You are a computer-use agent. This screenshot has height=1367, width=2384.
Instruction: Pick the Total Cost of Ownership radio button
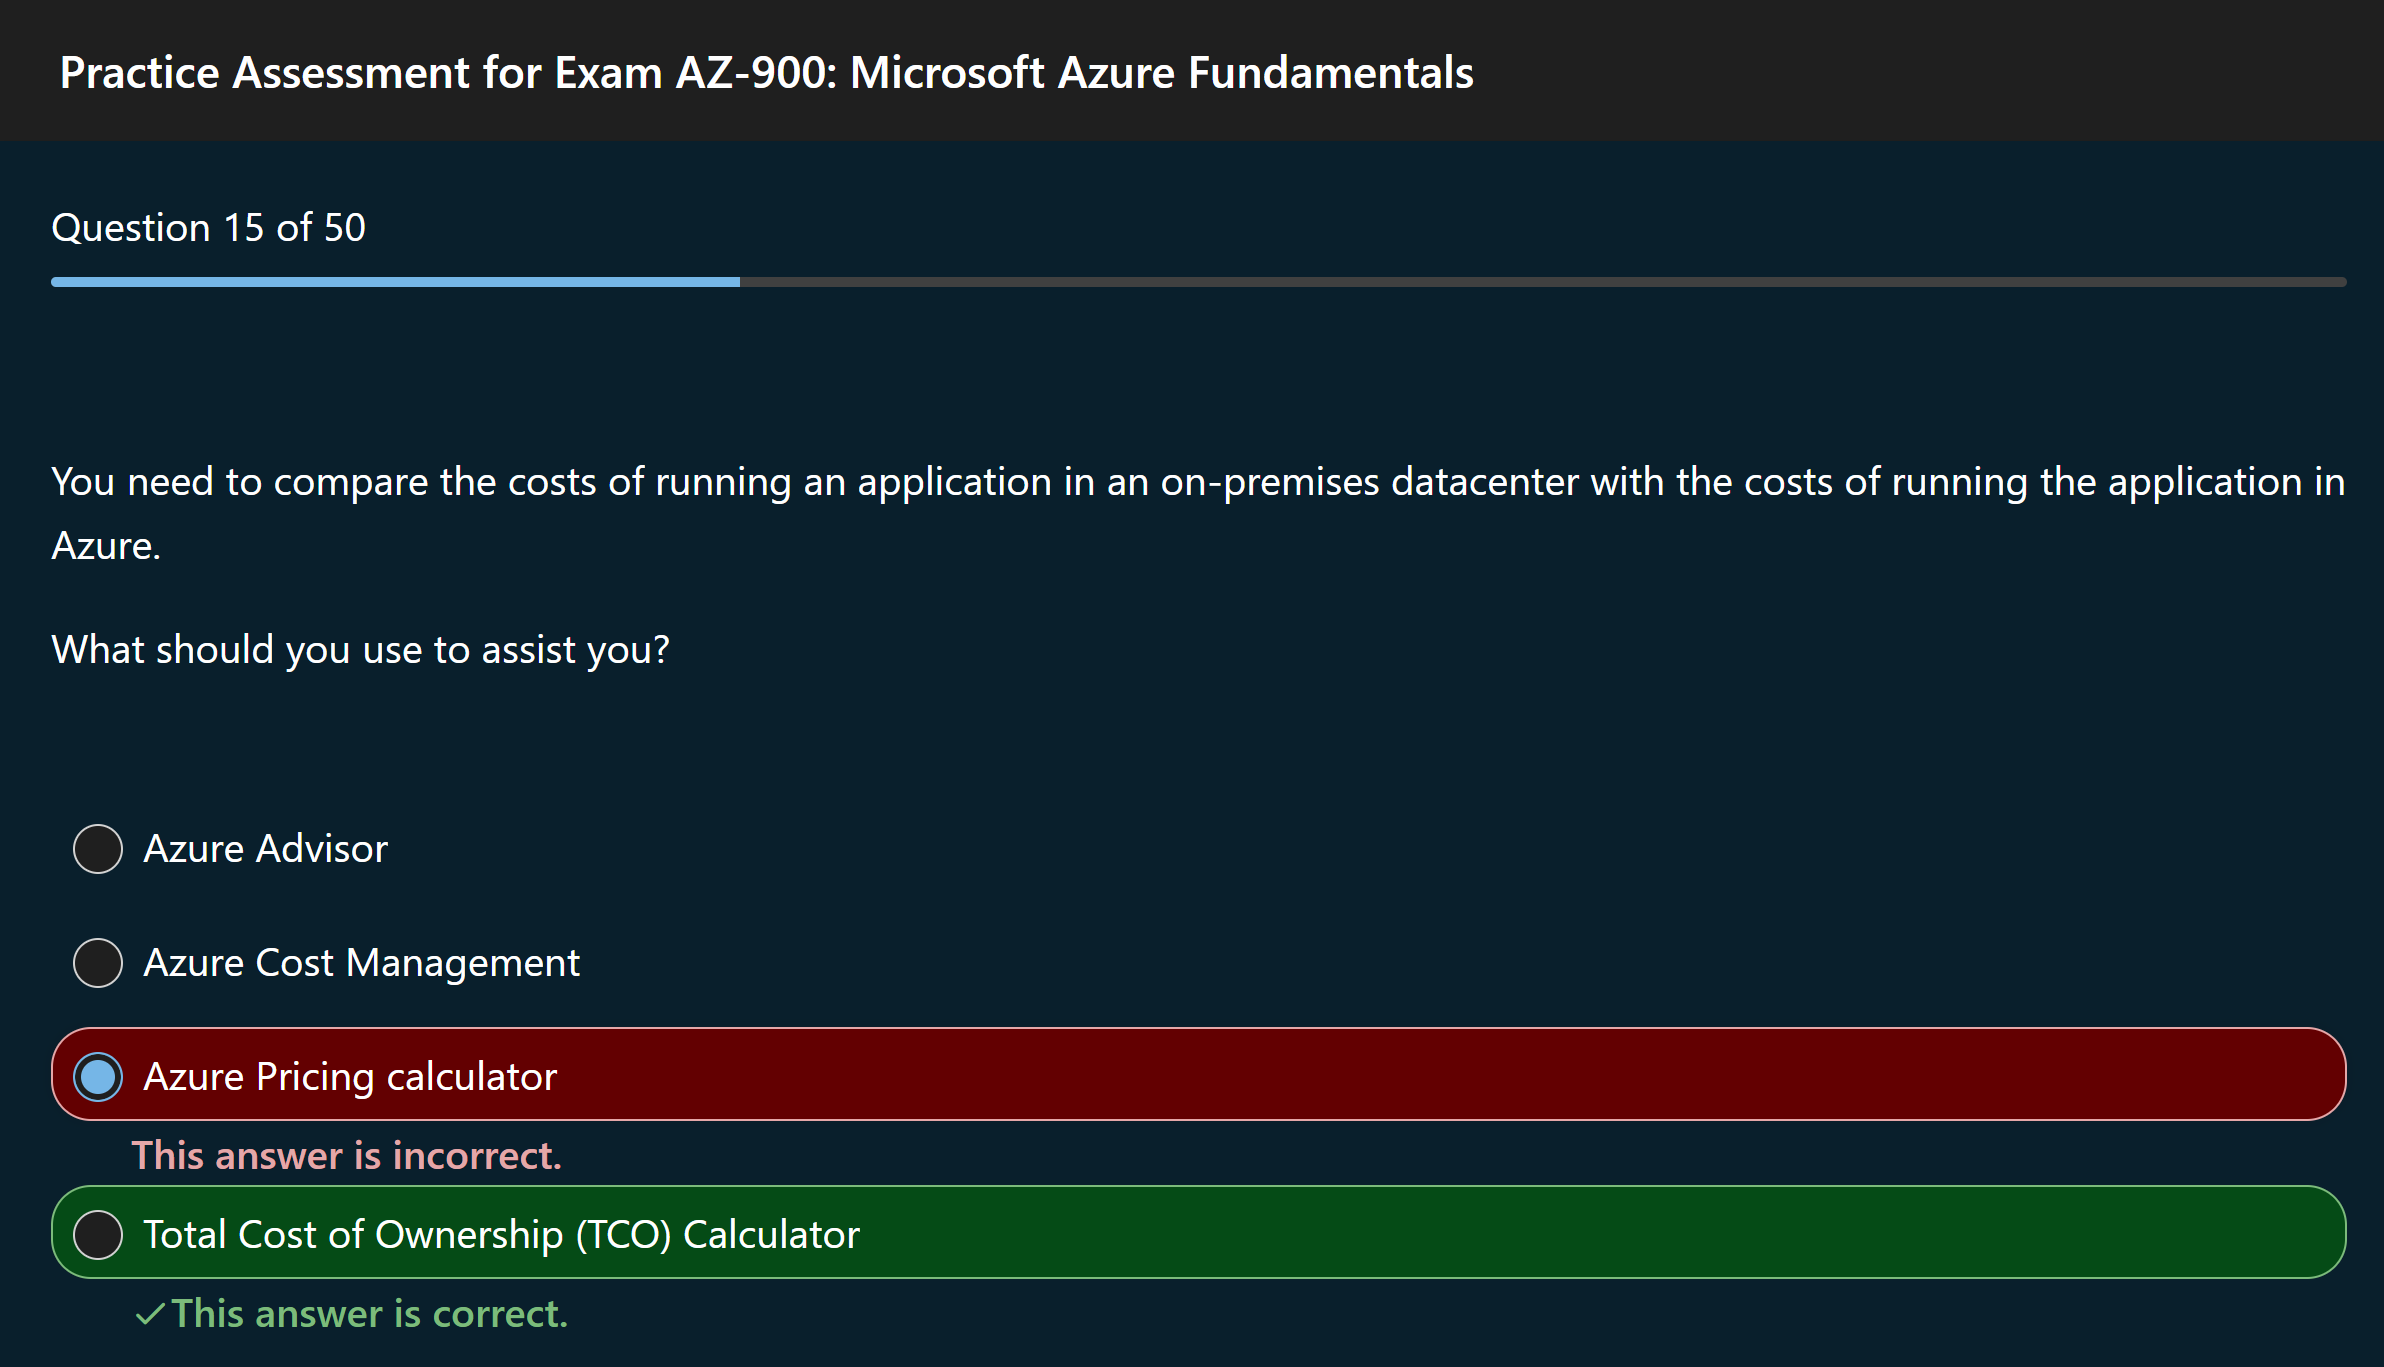(x=98, y=1235)
